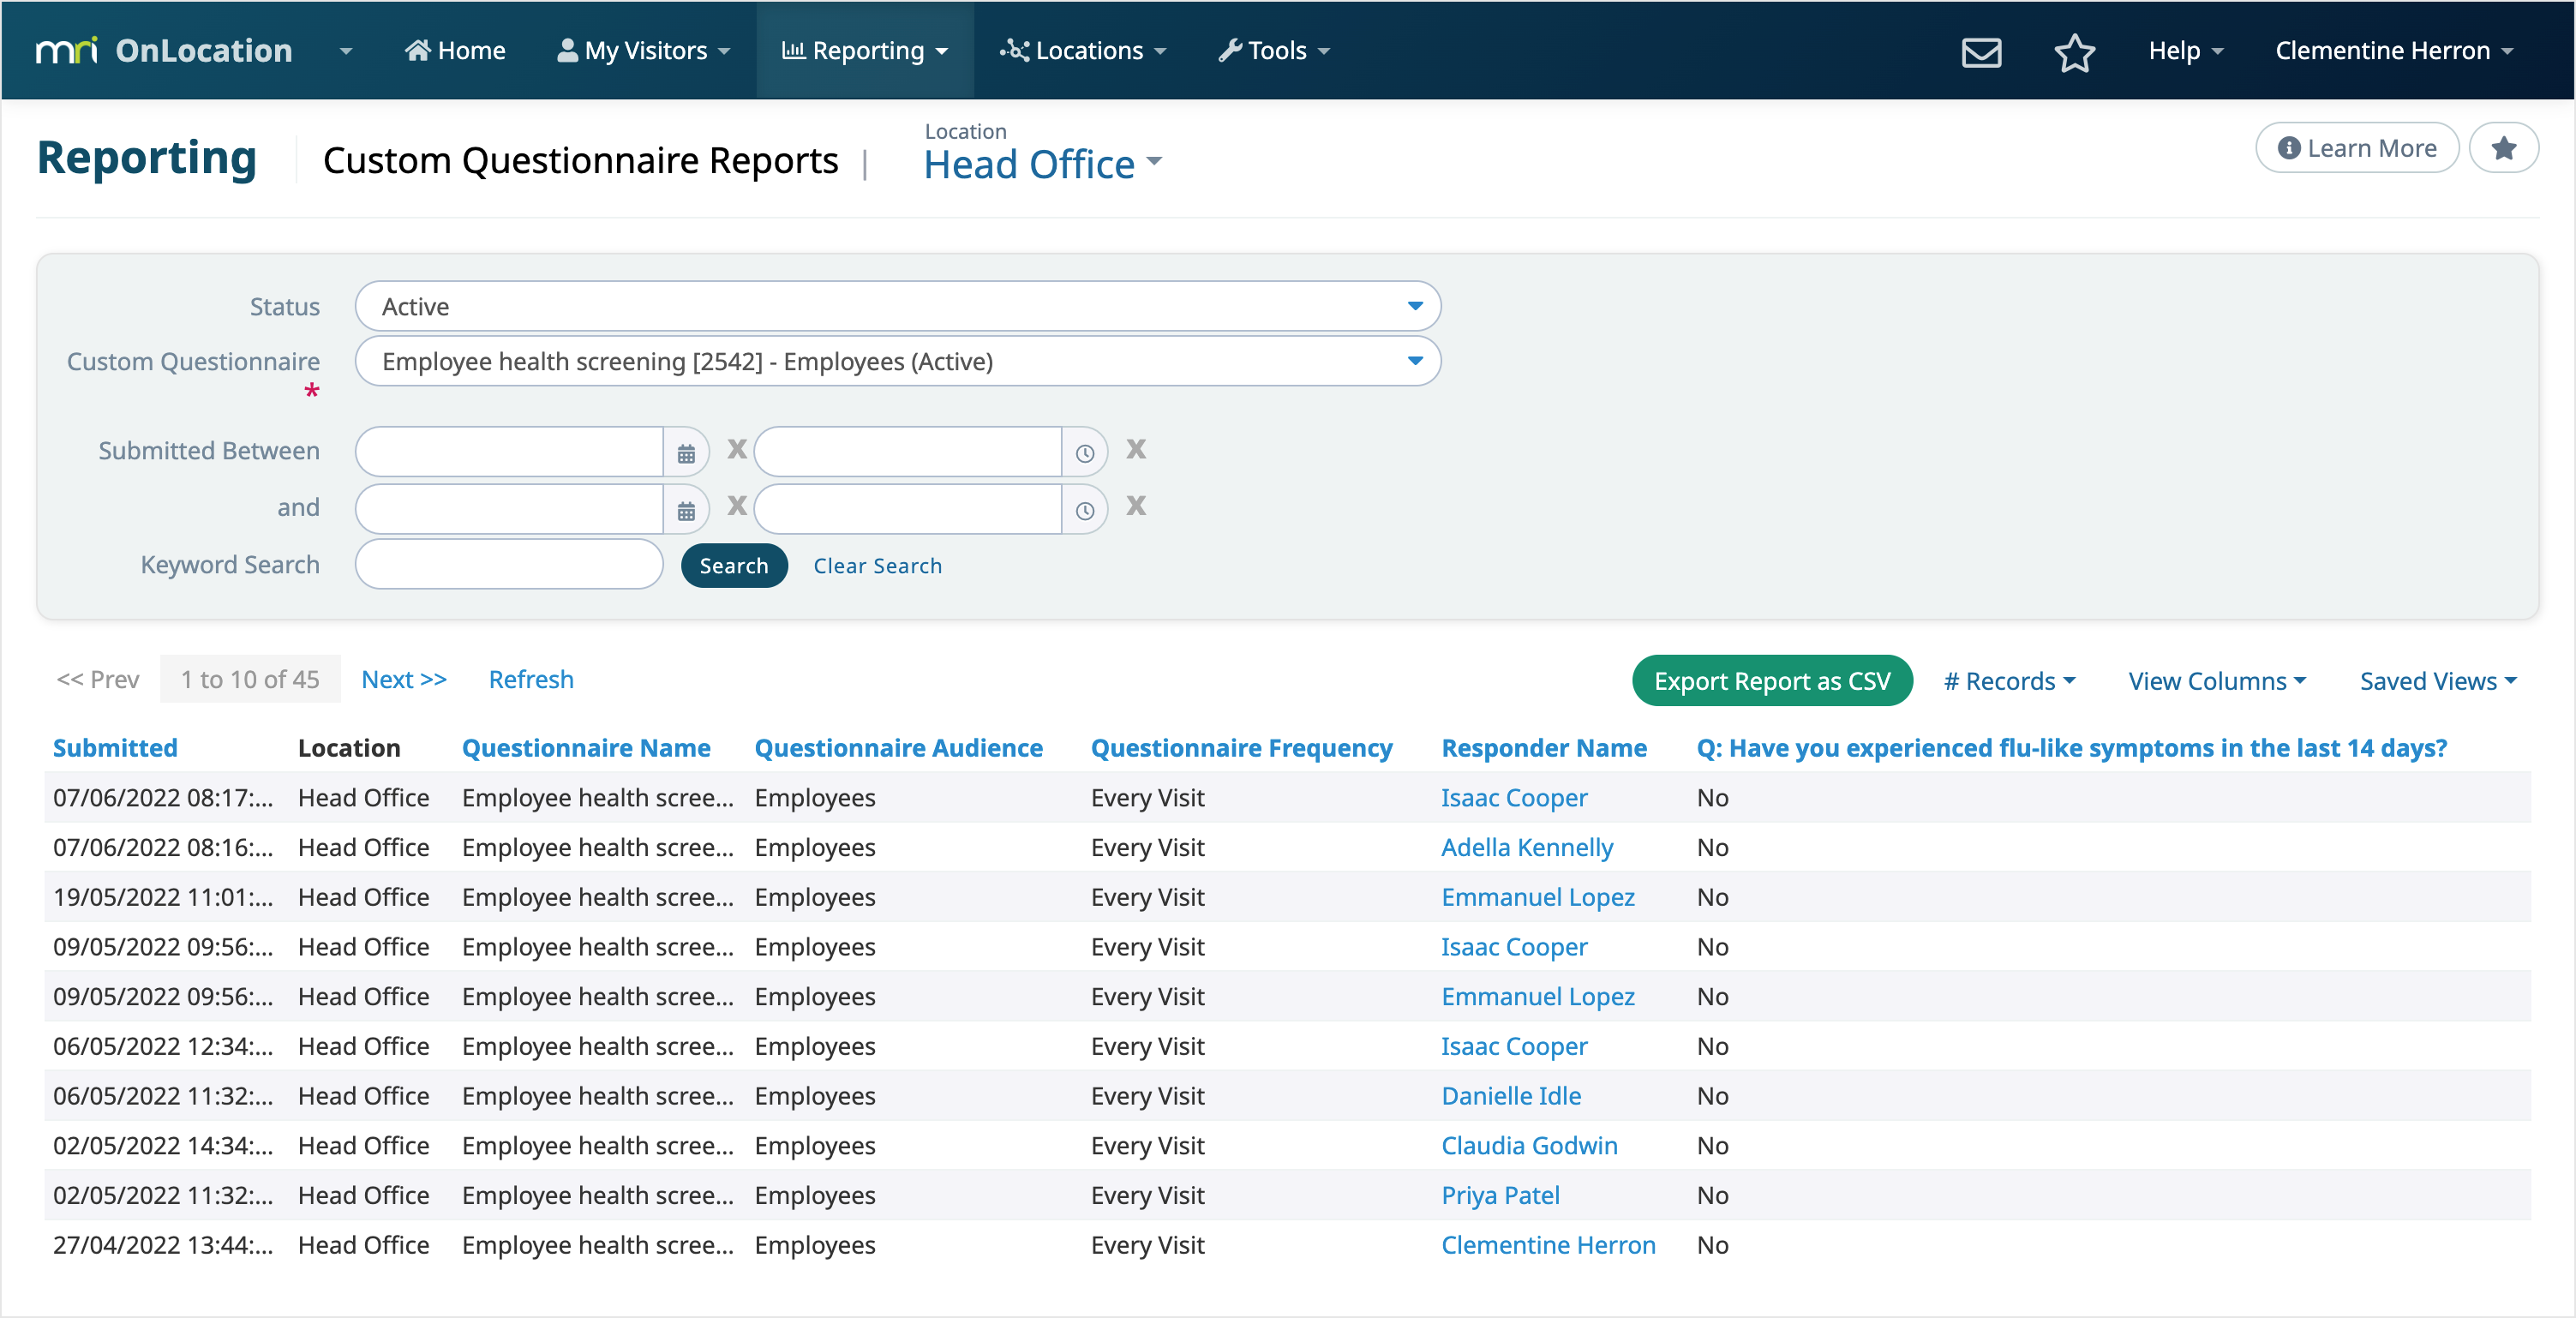Click first Submitted Between date field
Image resolution: width=2576 pixels, height=1318 pixels.
(x=509, y=452)
